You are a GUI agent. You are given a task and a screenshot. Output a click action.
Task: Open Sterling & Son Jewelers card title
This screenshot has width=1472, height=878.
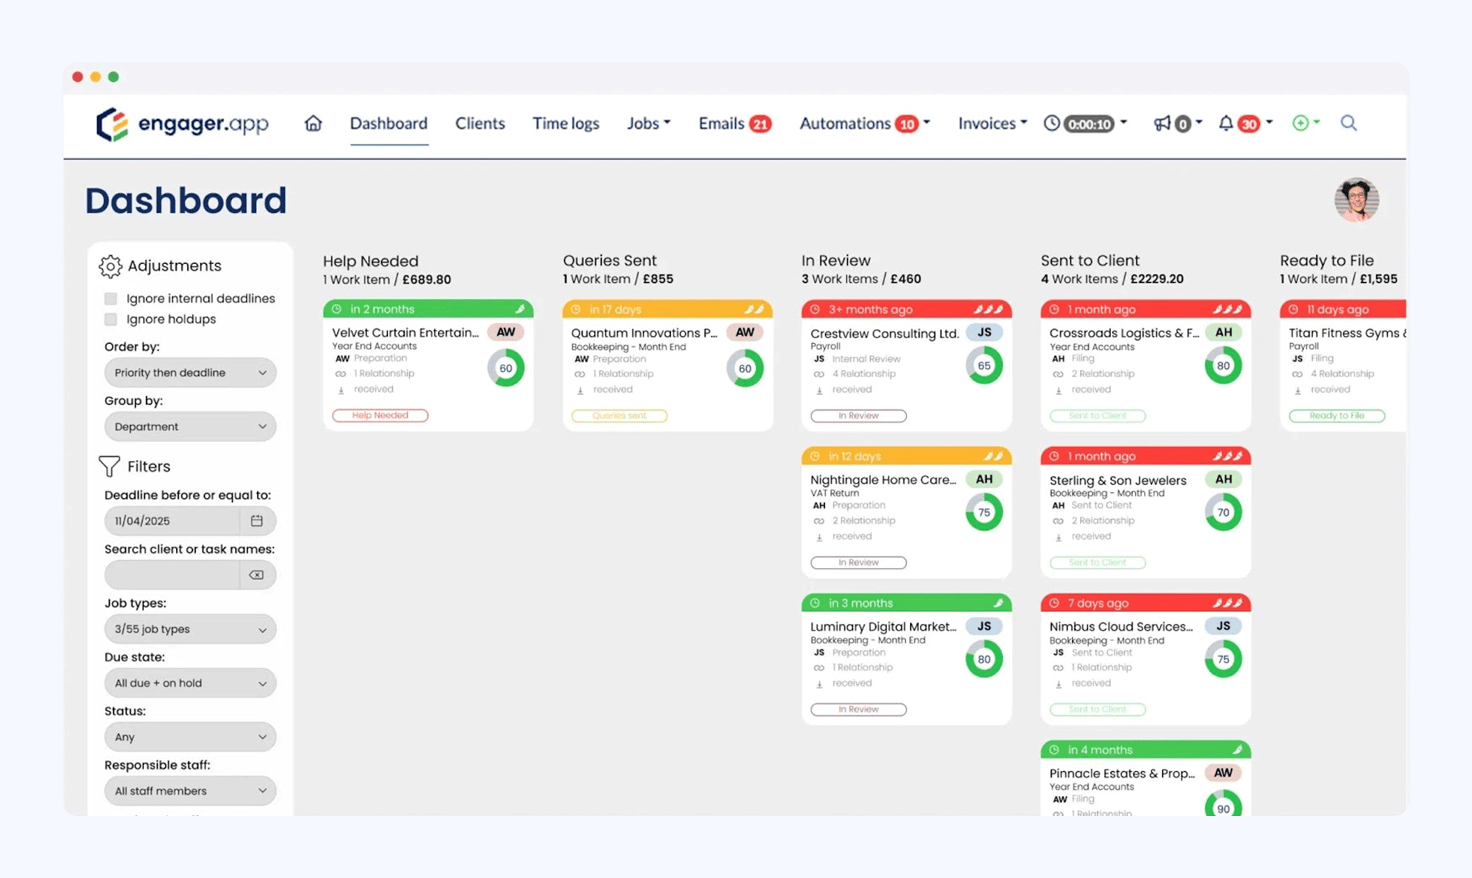[x=1117, y=480]
